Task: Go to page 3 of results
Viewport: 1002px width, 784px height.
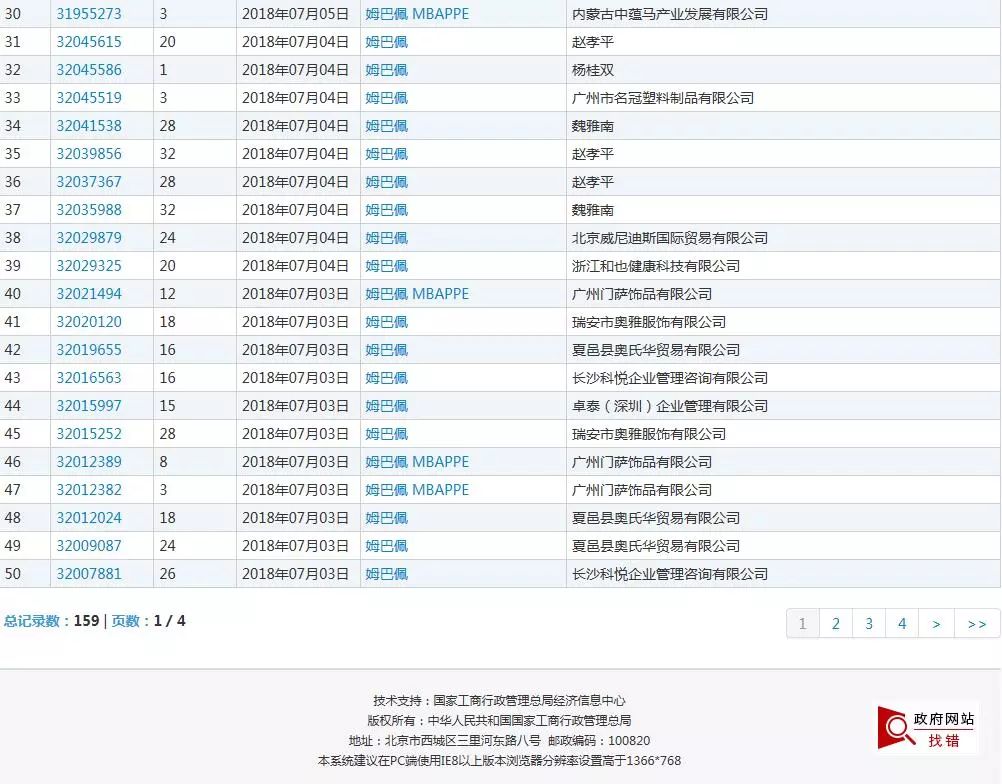Action: pos(869,624)
